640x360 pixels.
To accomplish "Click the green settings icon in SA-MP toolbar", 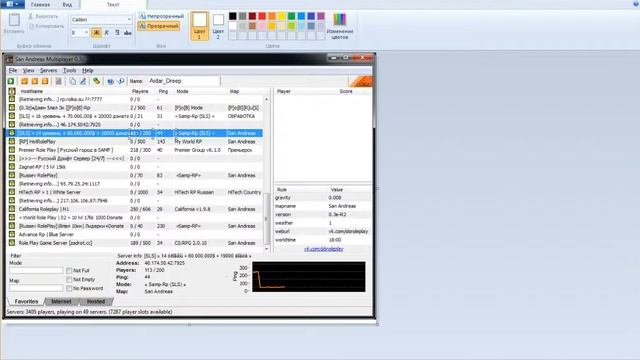I will point(96,81).
